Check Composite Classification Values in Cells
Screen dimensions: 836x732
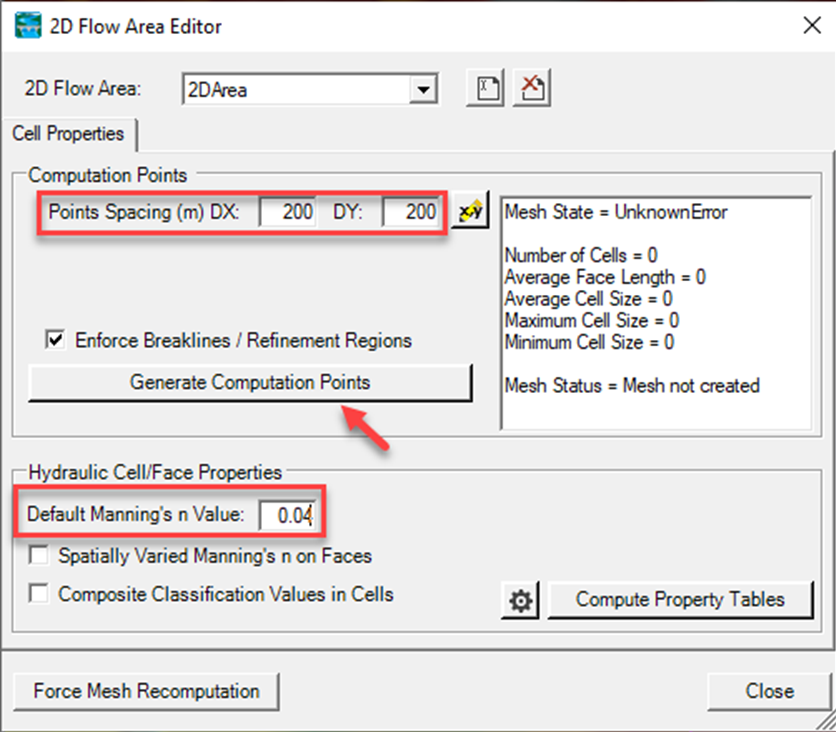click(39, 594)
